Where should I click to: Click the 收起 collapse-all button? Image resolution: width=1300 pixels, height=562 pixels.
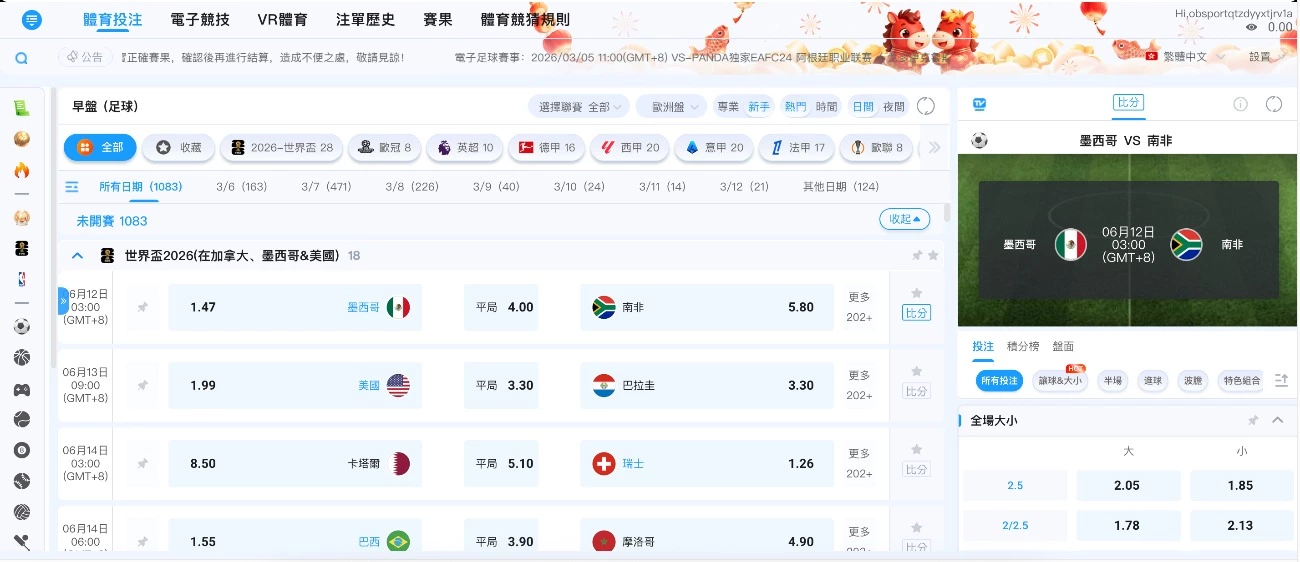pyautogui.click(x=904, y=219)
